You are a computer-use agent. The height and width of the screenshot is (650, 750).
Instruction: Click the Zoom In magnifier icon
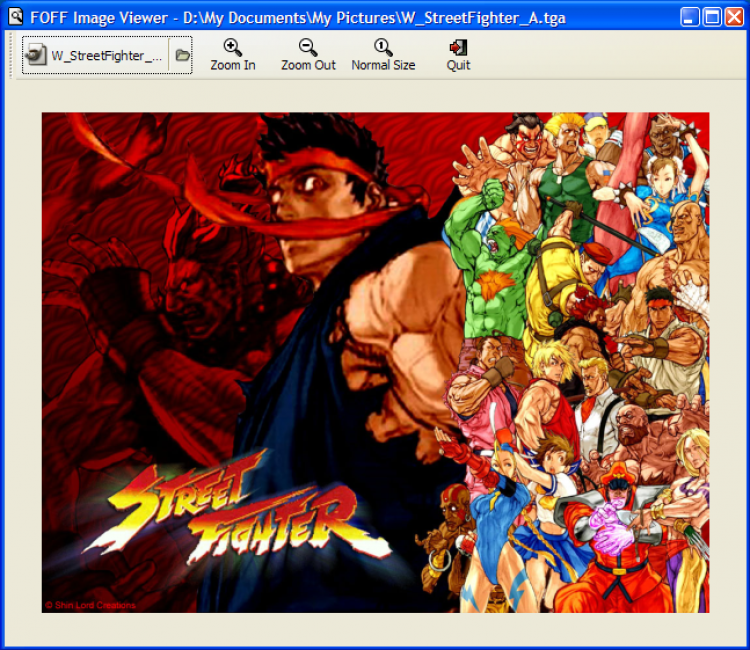(232, 47)
